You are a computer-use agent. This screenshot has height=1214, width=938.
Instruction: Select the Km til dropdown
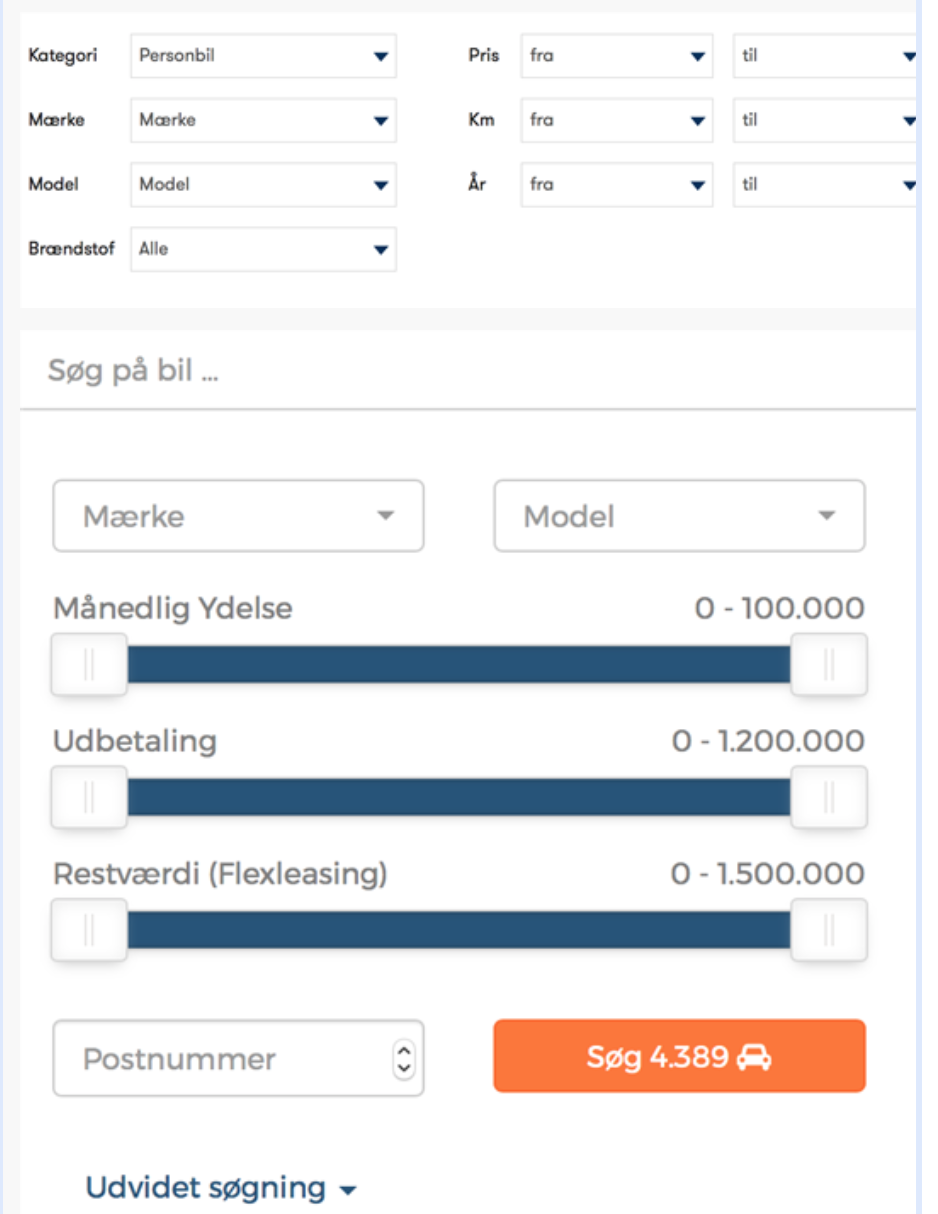[x=826, y=120]
